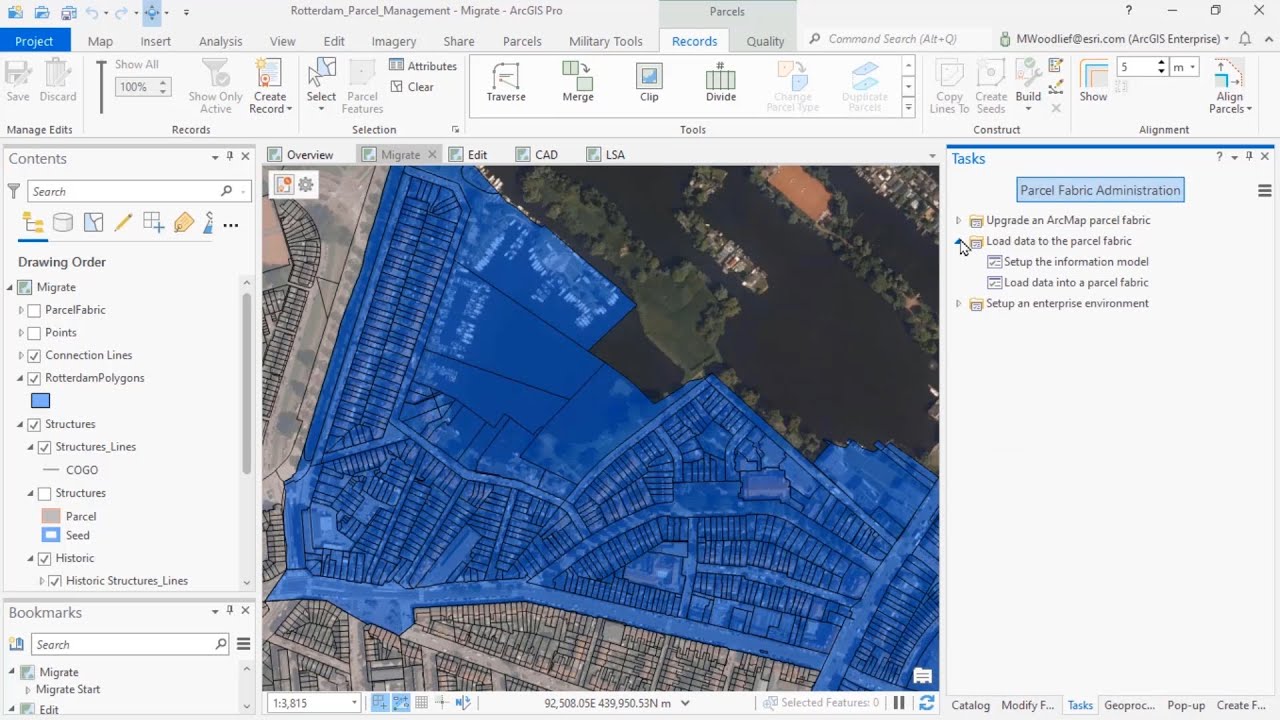Click the Parcel symbol swatch
Image resolution: width=1280 pixels, height=720 pixels.
pyautogui.click(x=51, y=516)
